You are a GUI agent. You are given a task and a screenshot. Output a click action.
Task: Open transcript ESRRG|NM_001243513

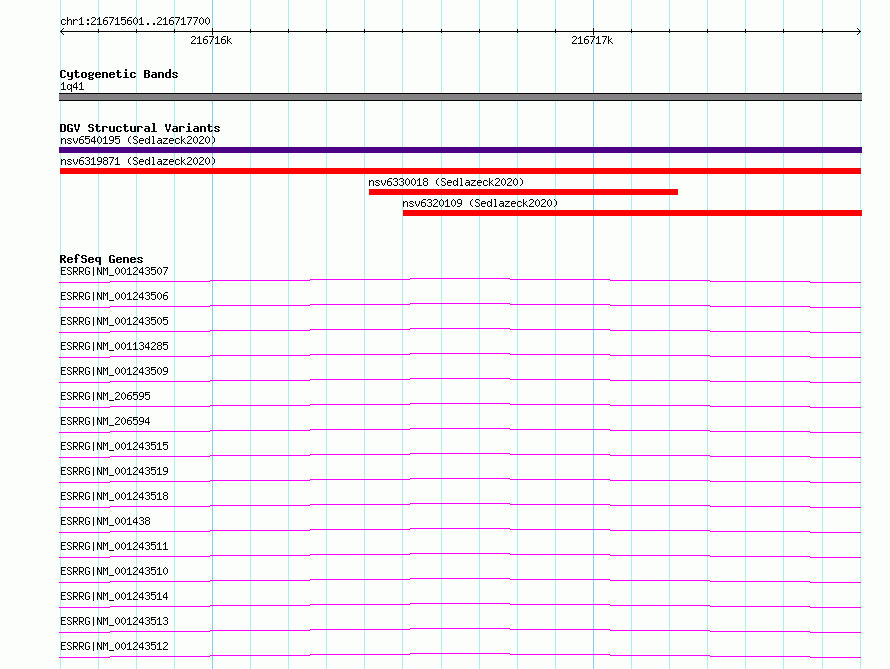click(x=114, y=621)
